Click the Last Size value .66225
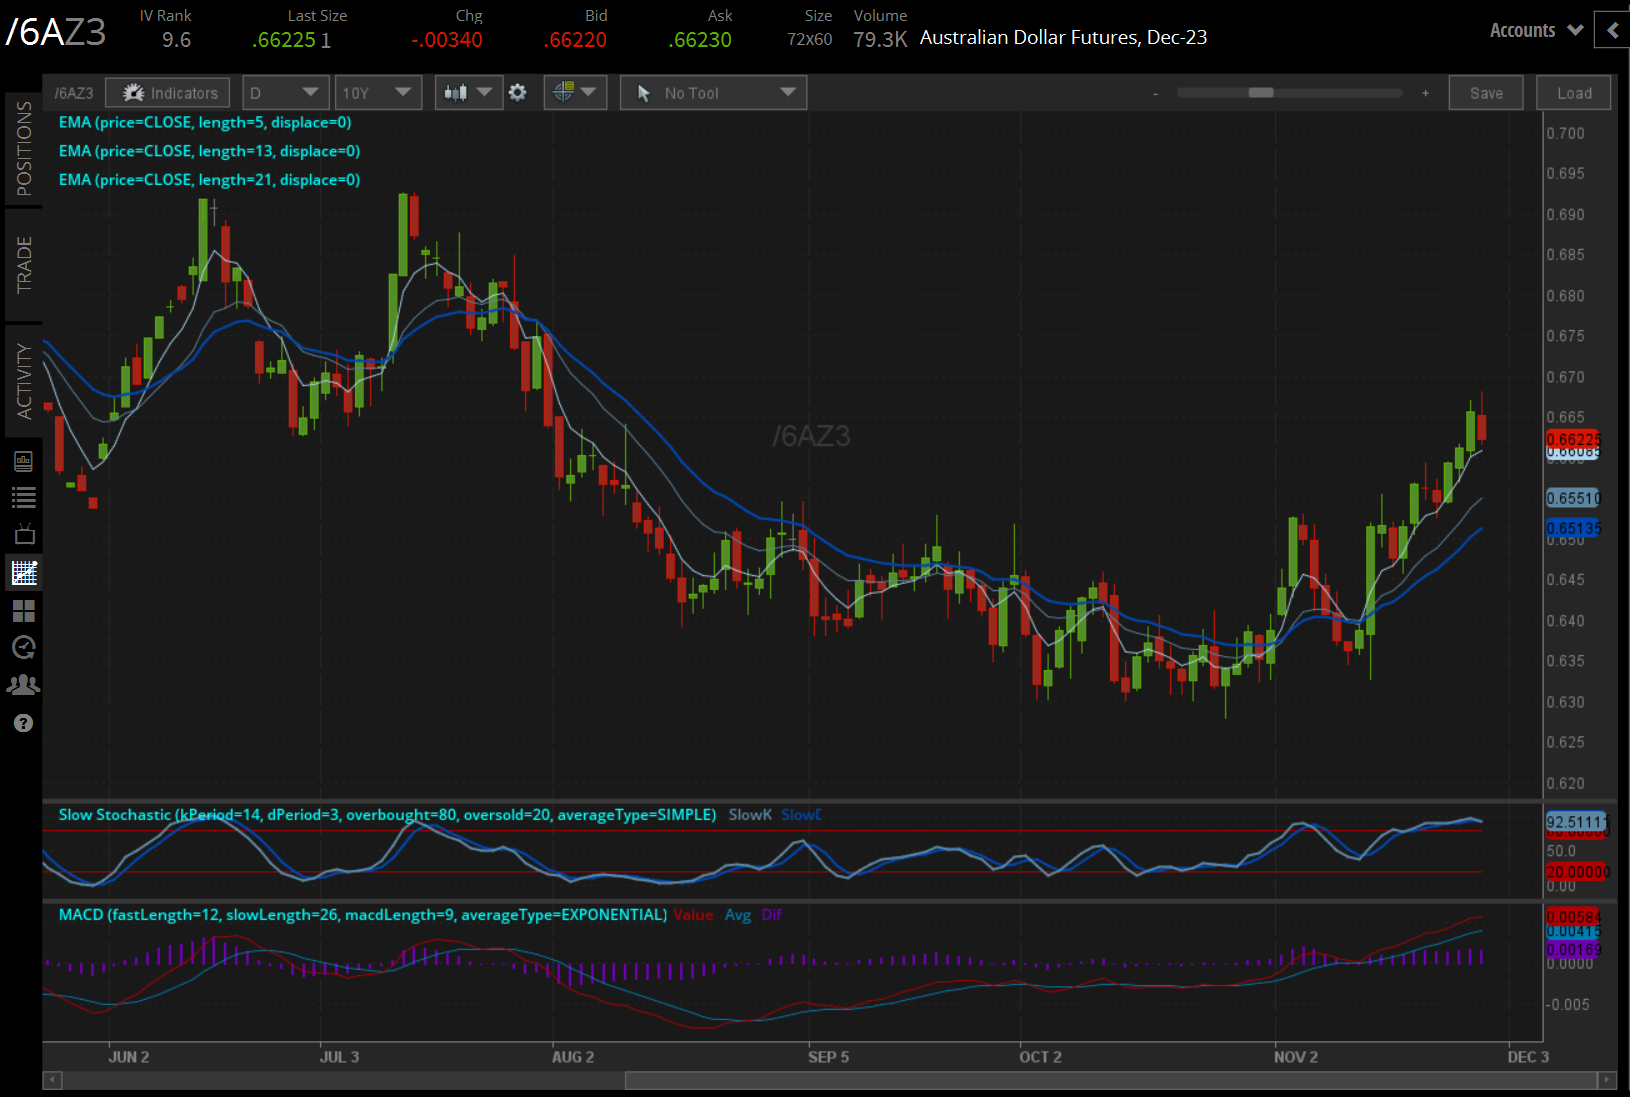The width and height of the screenshot is (1630, 1097). click(284, 40)
